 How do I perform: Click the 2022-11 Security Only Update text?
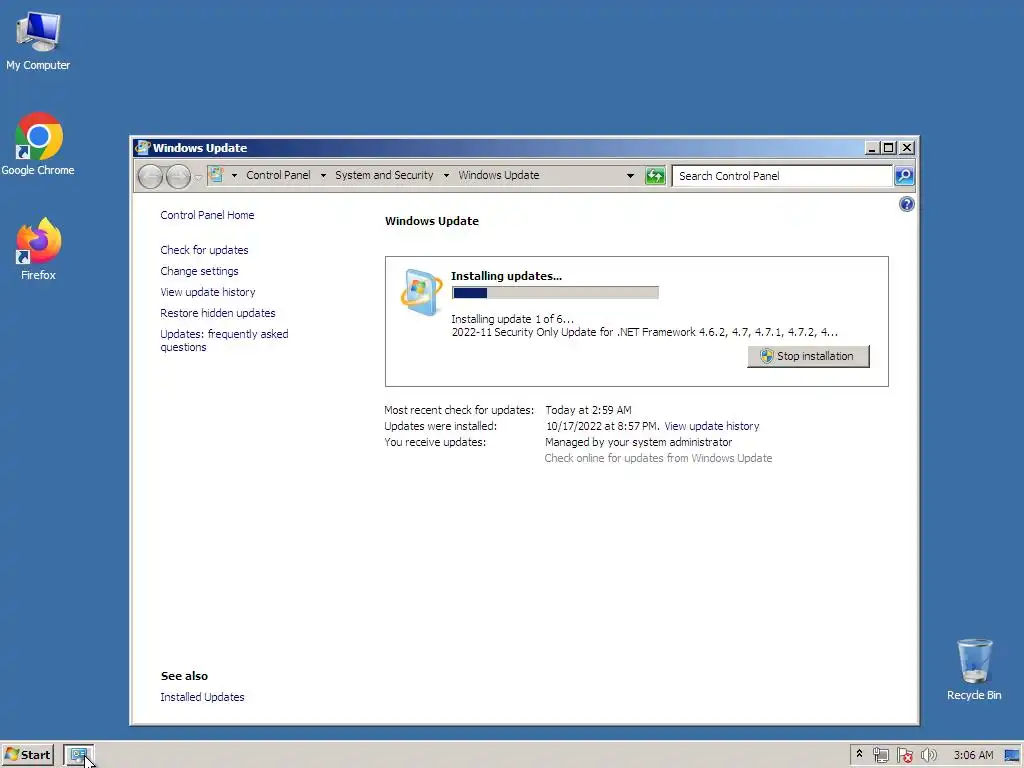coord(645,332)
